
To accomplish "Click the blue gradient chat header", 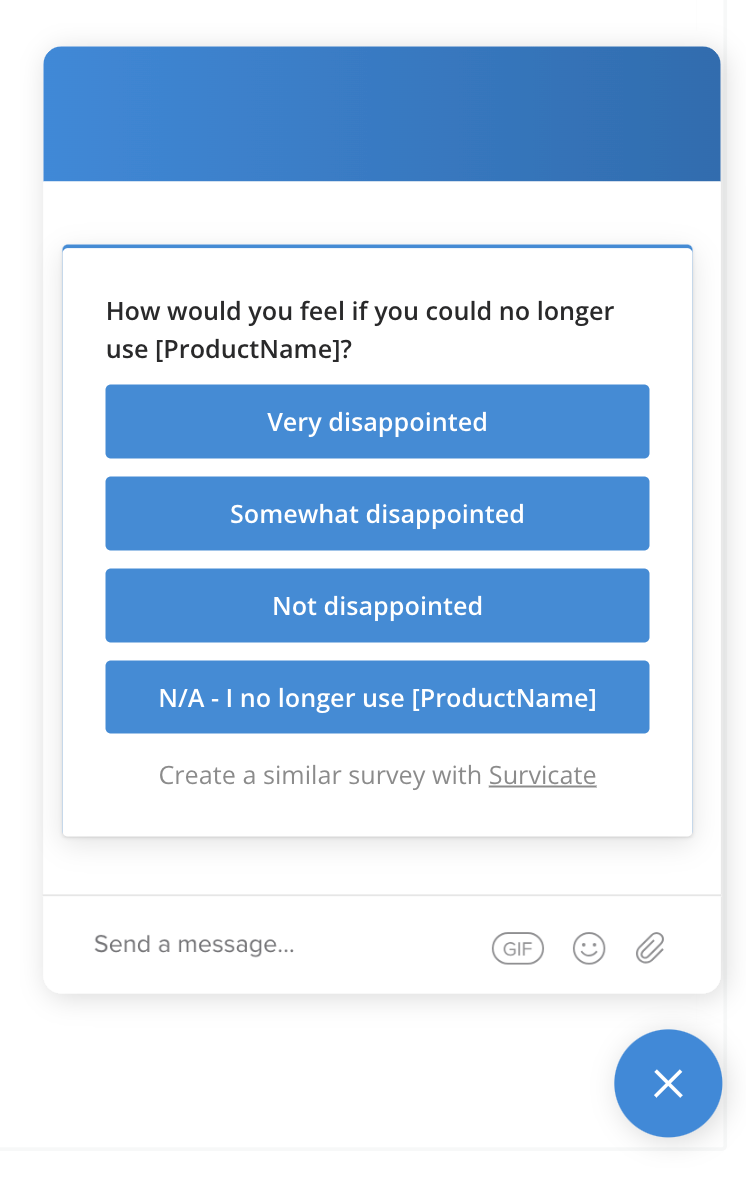I will (x=382, y=114).
